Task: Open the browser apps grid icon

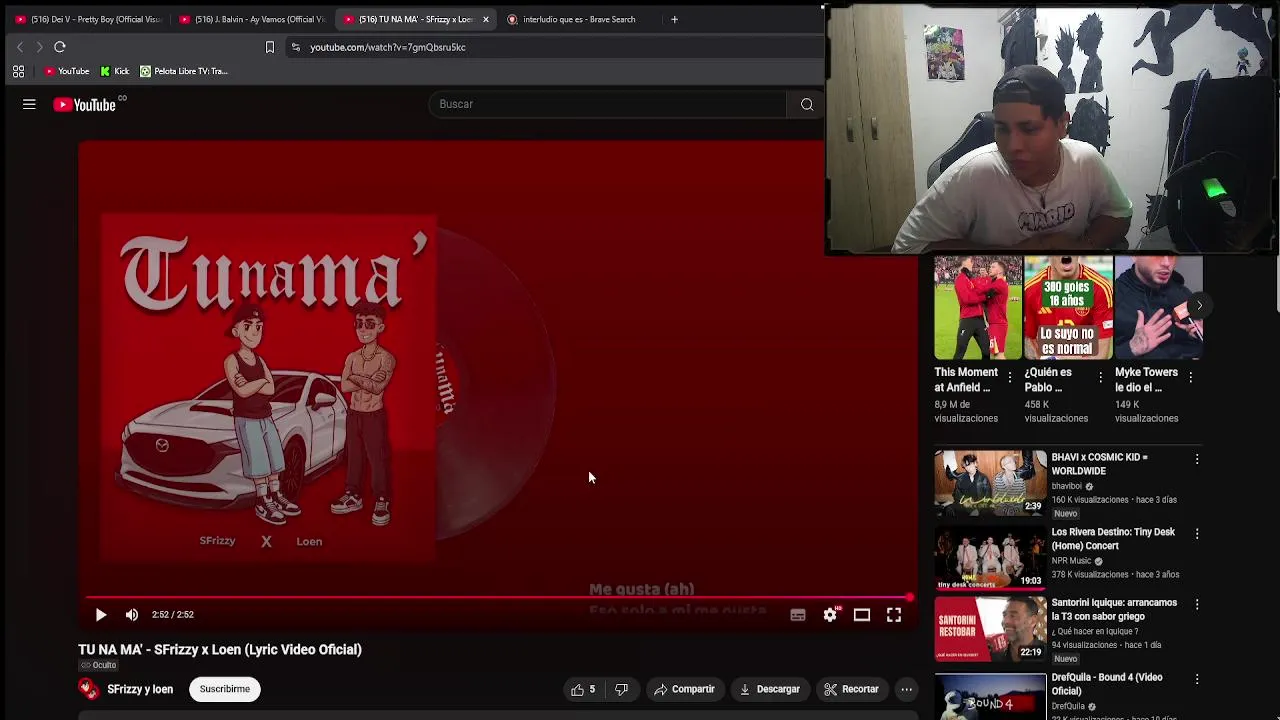Action: pos(18,71)
